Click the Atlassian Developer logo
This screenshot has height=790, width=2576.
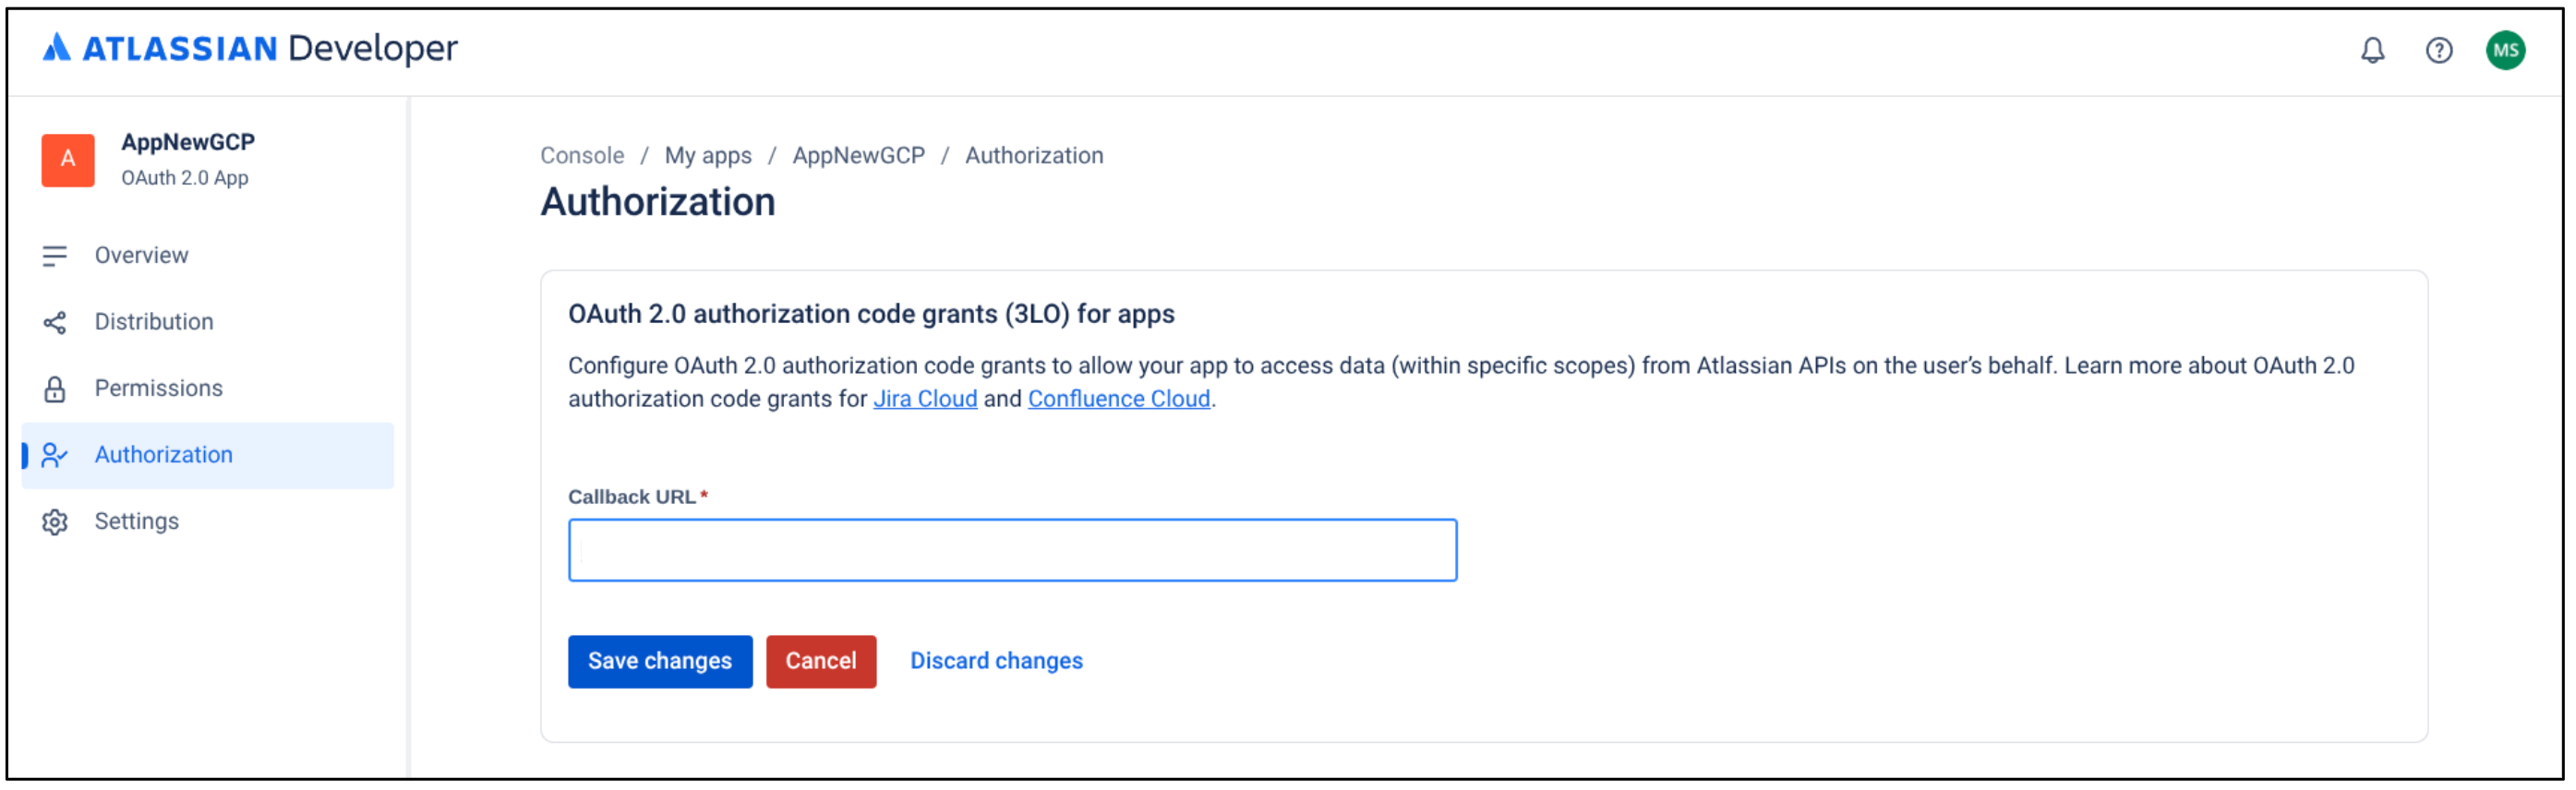250,48
